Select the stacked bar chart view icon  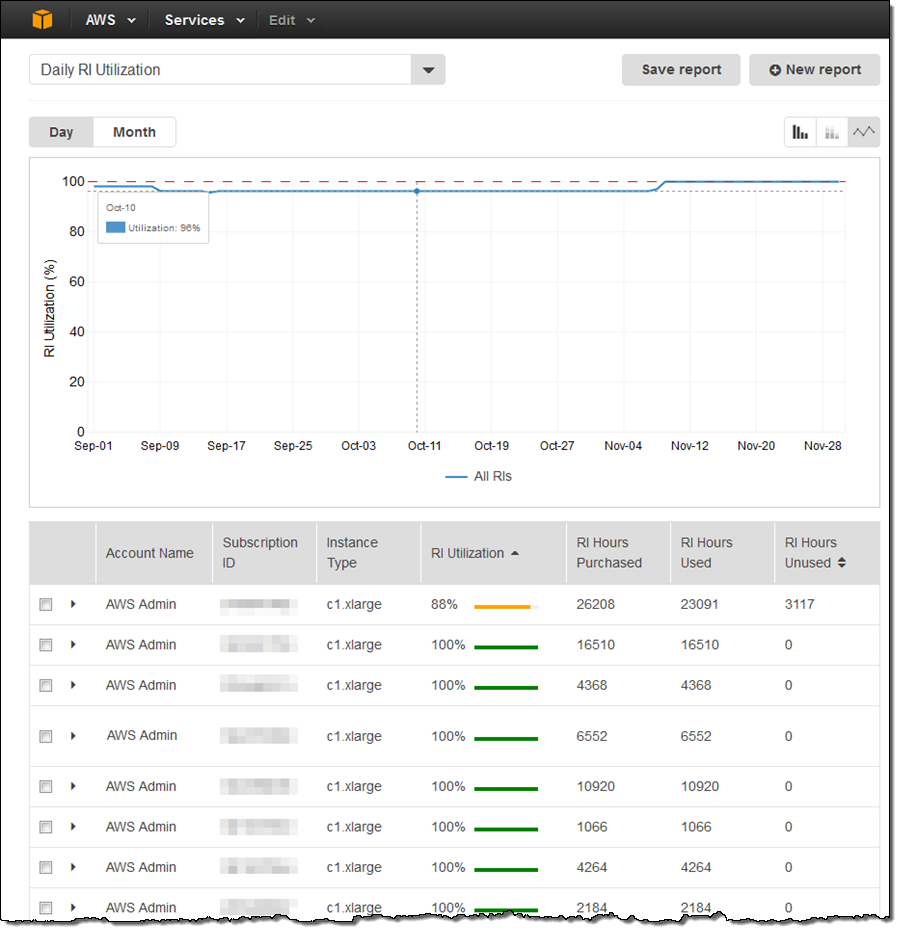(x=831, y=131)
